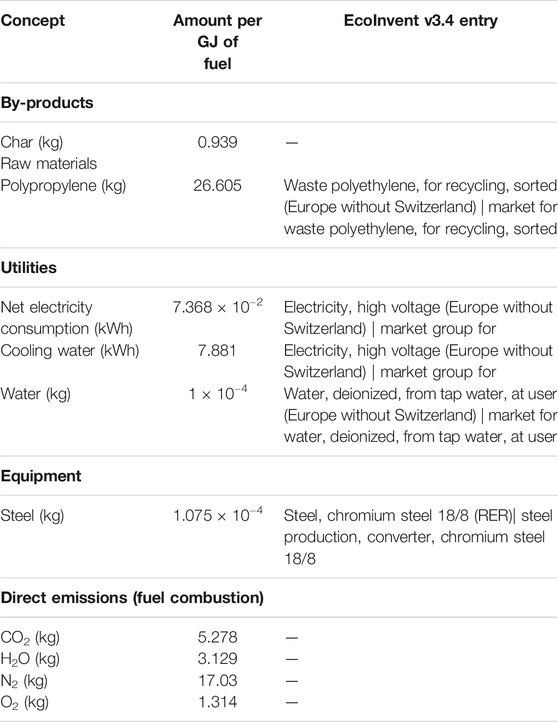The width and height of the screenshot is (558, 722).
Task: Click the N2 amount 17.03
Action: pyautogui.click(x=217, y=681)
